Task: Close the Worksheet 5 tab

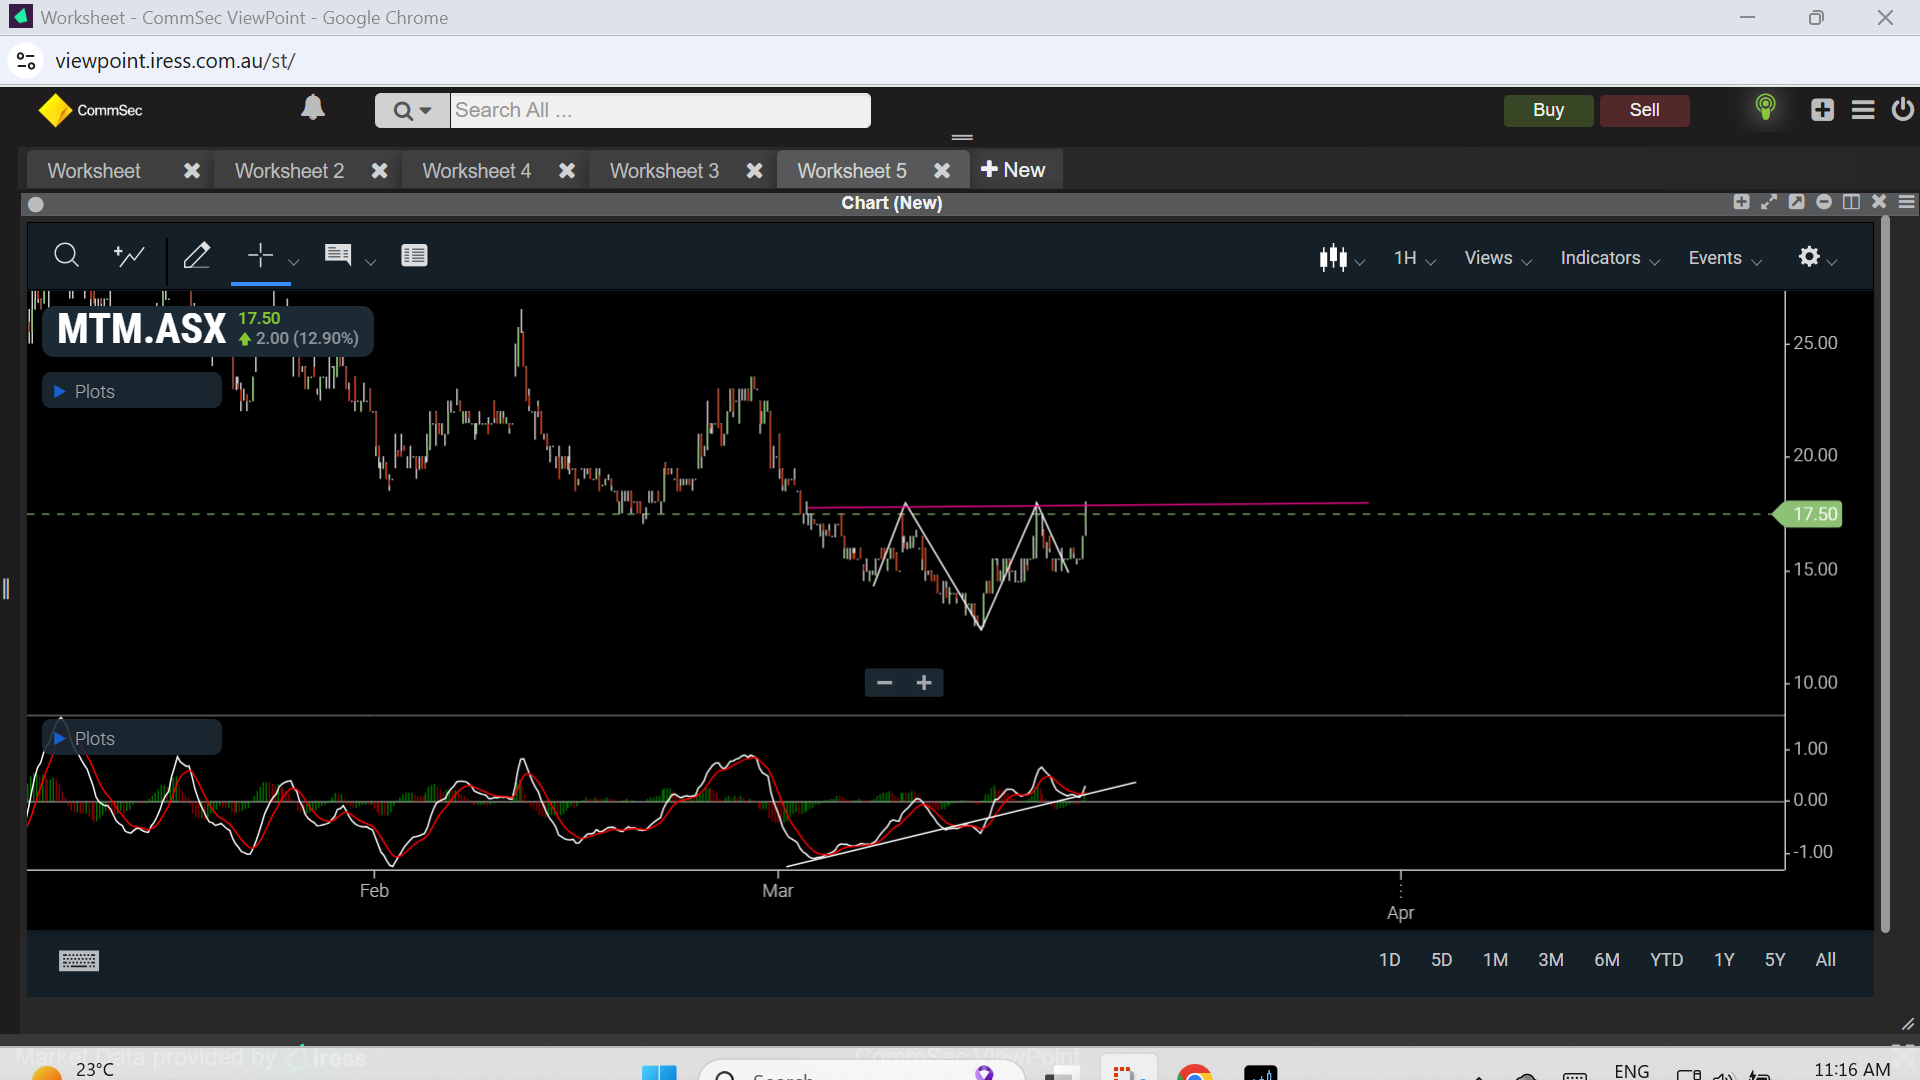Action: (x=942, y=171)
